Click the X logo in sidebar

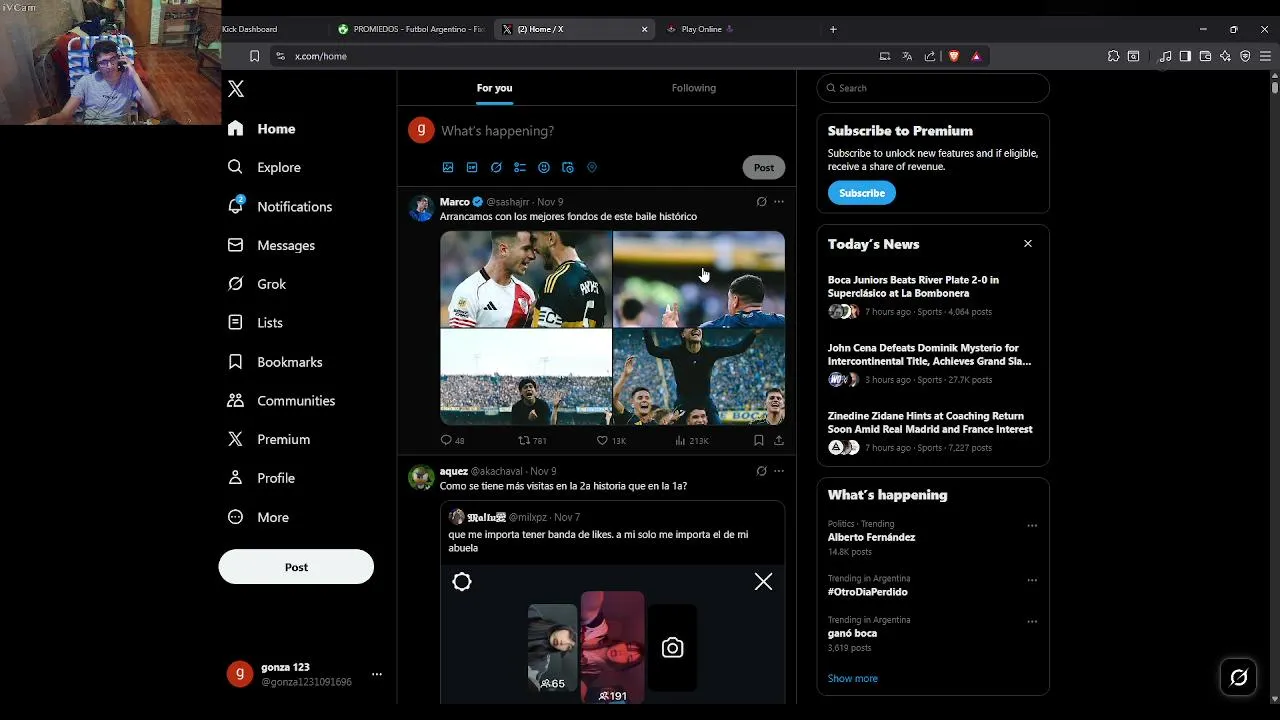(x=236, y=89)
